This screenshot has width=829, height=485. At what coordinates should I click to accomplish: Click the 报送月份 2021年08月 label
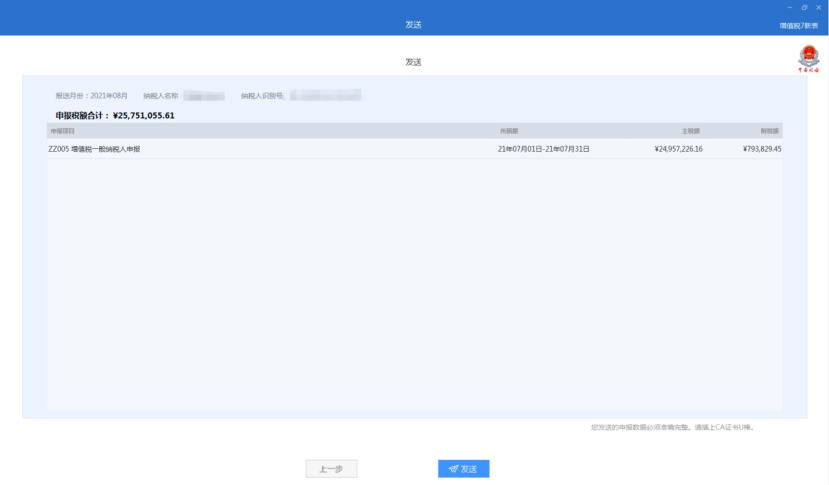[x=91, y=96]
